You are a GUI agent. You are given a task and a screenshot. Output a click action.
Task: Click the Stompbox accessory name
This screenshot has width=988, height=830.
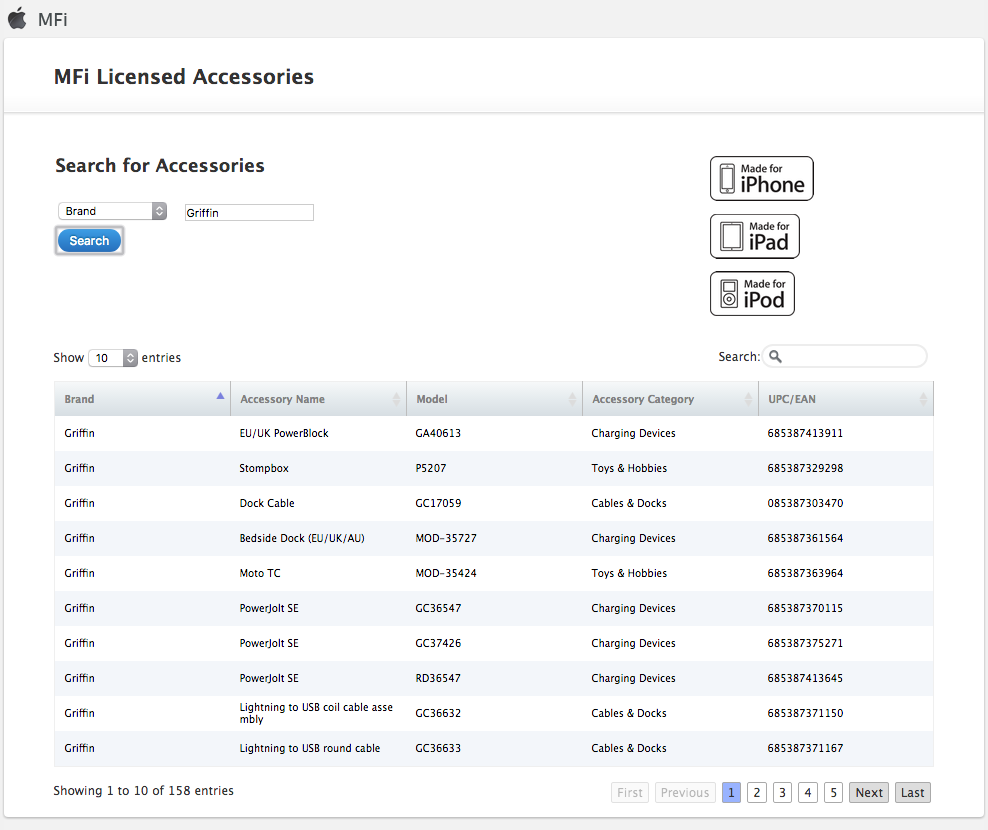[264, 468]
